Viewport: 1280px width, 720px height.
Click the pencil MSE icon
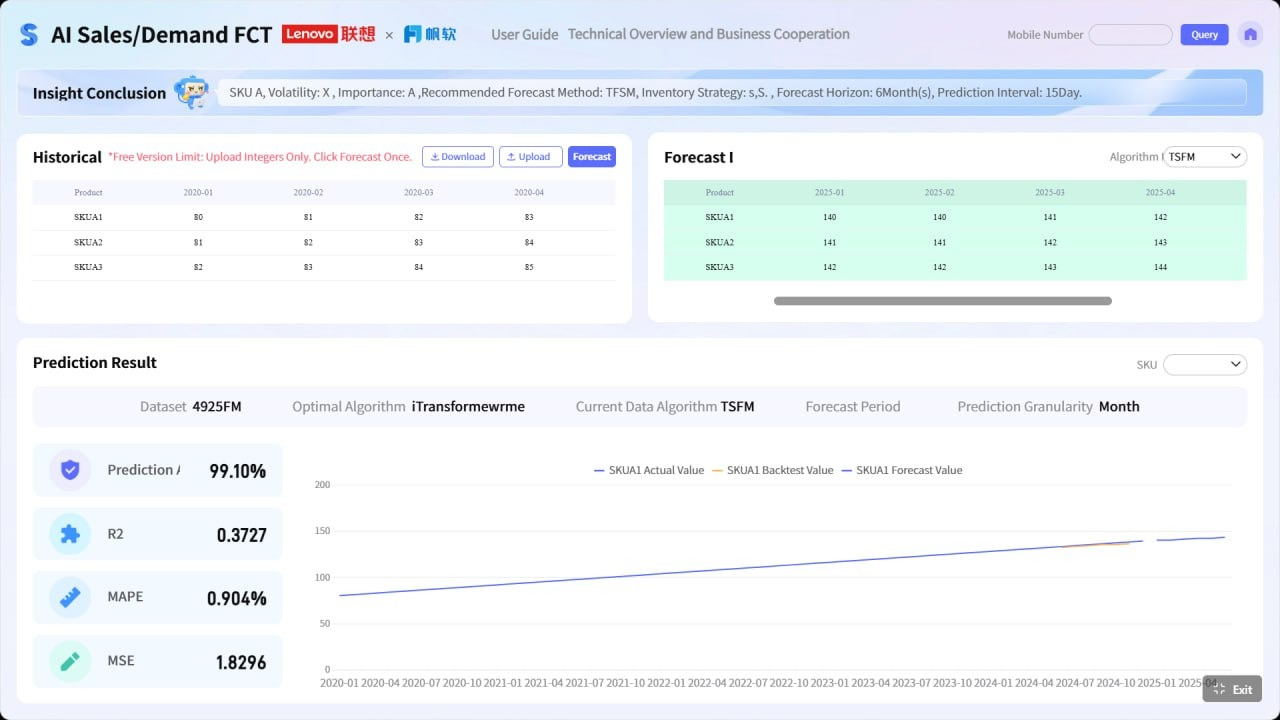click(70, 661)
